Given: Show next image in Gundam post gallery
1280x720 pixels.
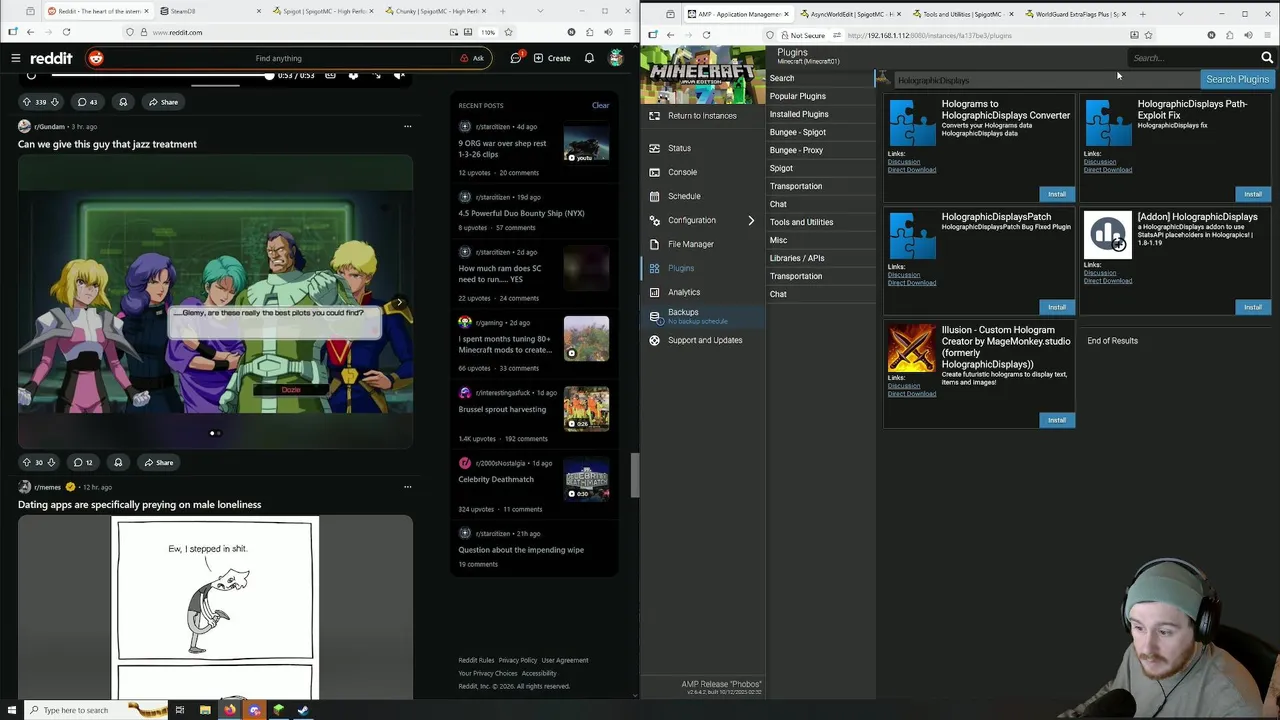Looking at the screenshot, I should click(x=399, y=302).
